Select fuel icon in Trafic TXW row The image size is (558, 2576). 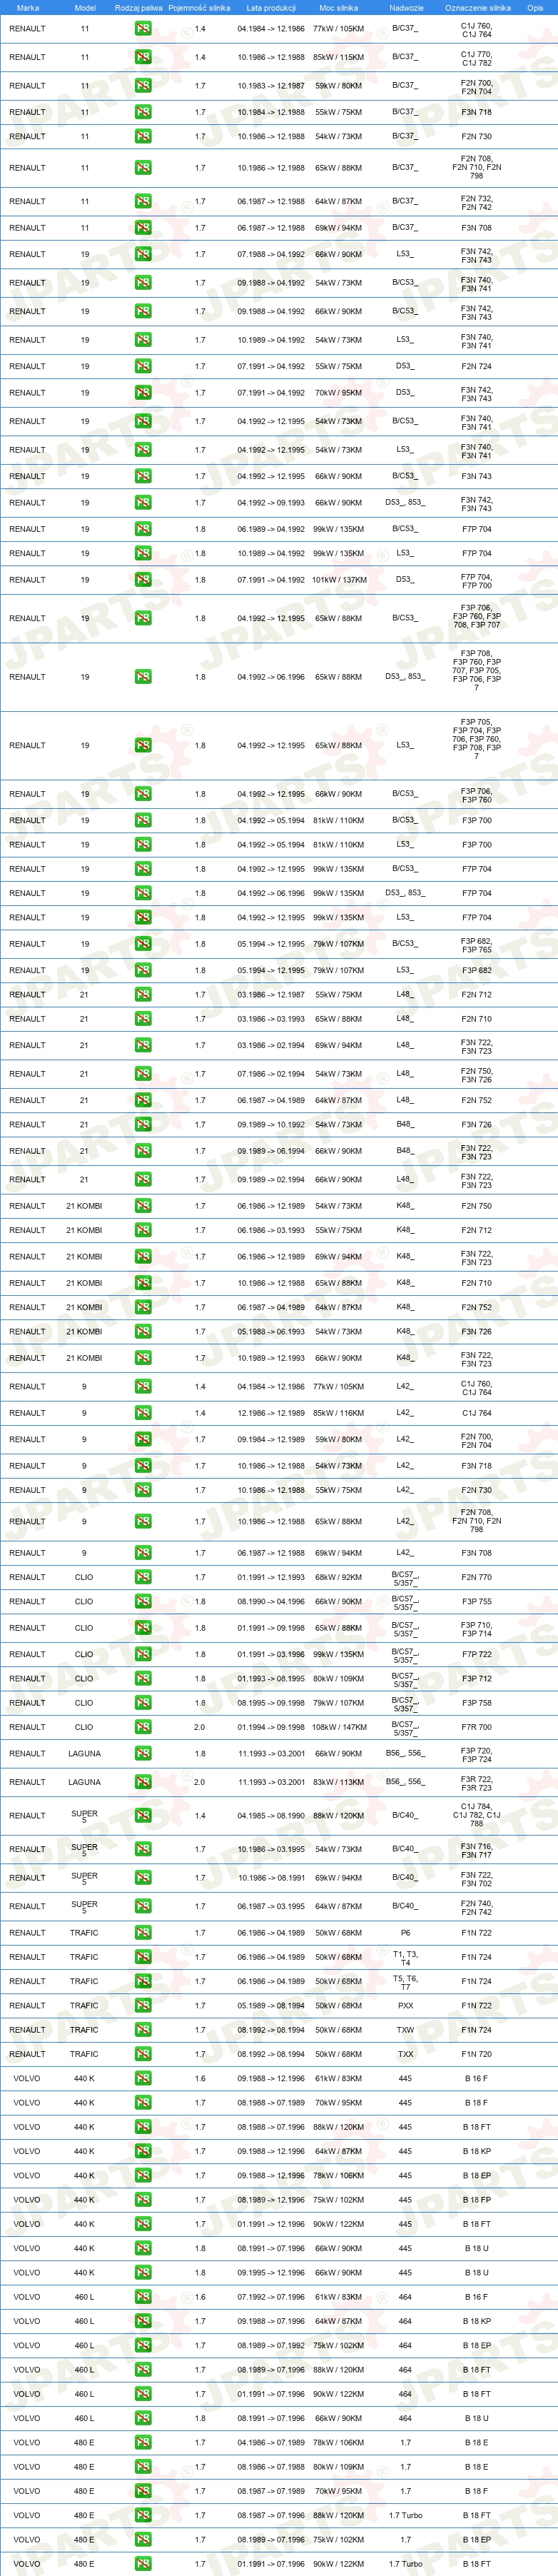(143, 2029)
